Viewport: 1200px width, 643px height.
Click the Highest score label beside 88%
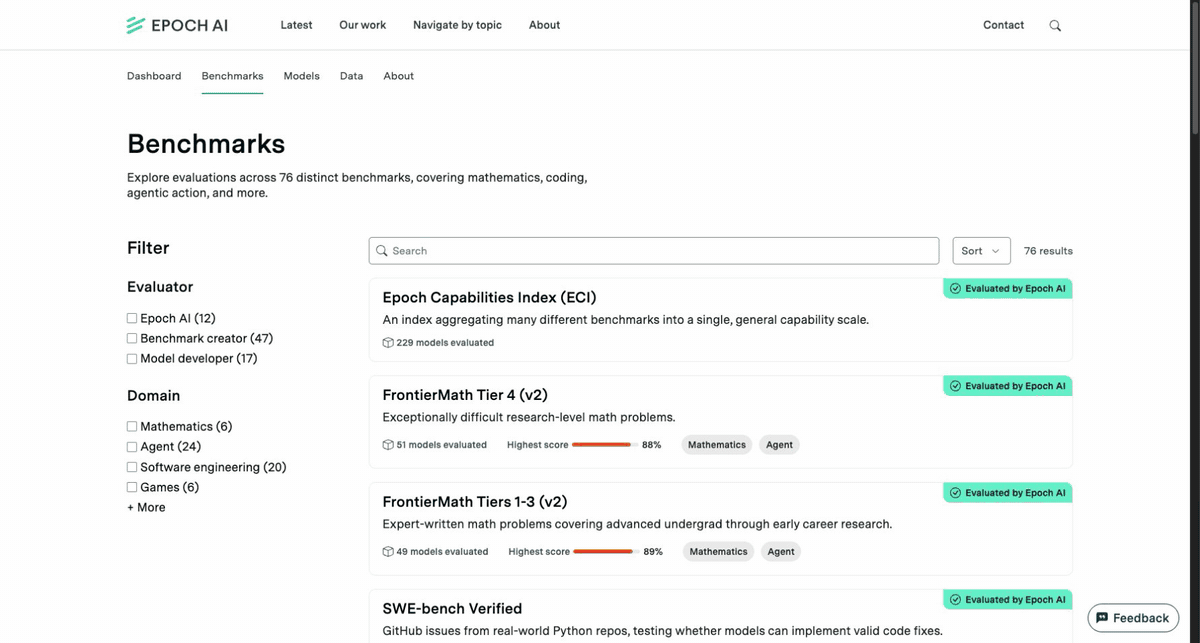coord(538,445)
